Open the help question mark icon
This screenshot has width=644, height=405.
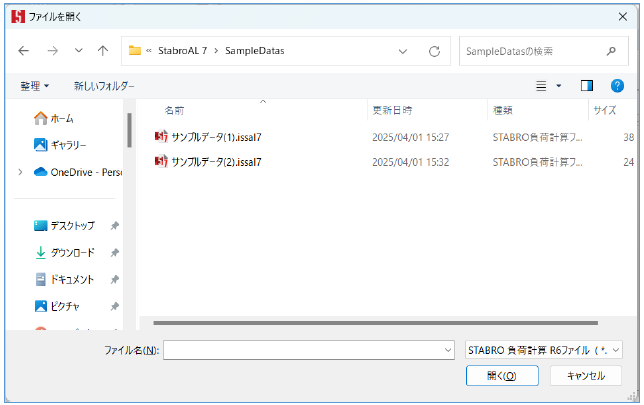tap(617, 86)
